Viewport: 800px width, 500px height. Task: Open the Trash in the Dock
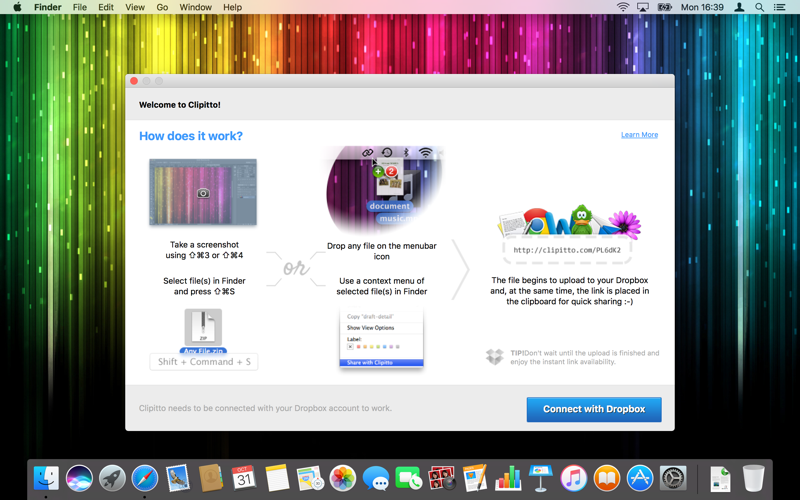click(754, 479)
